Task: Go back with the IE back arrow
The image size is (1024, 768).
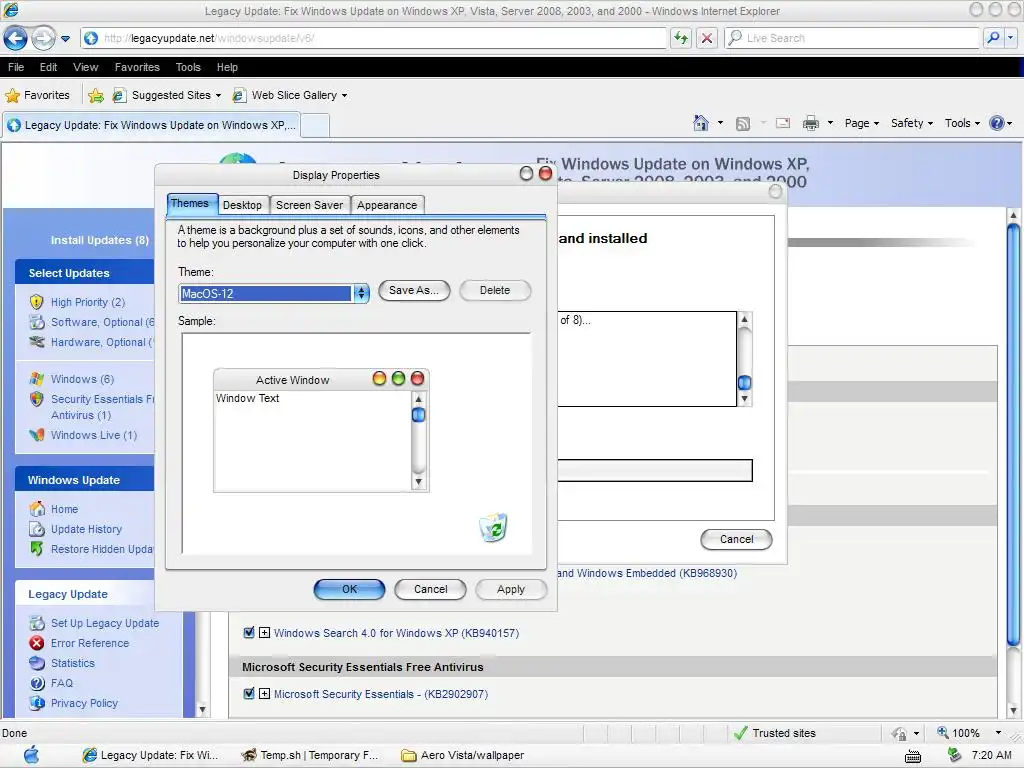Action: coord(15,39)
